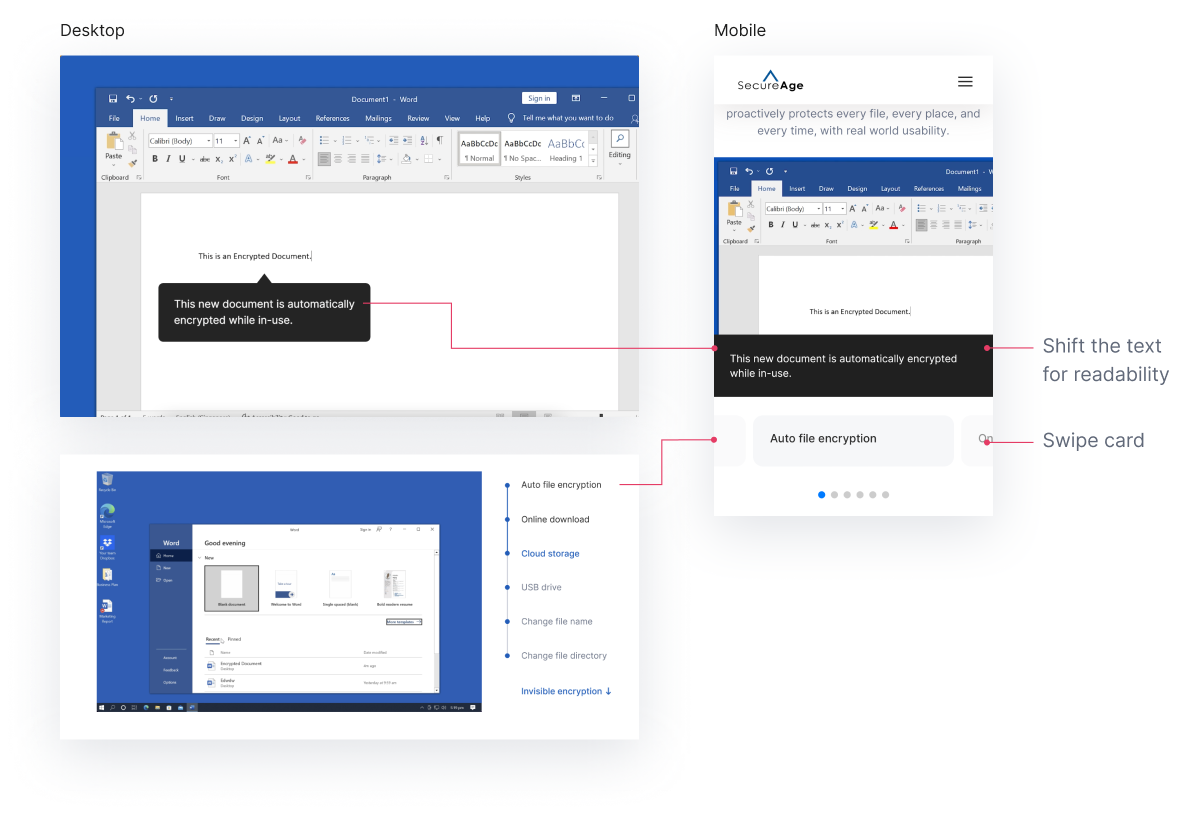Click Save icon in desktop Word title bar
This screenshot has width=1179, height=815.
(x=113, y=98)
